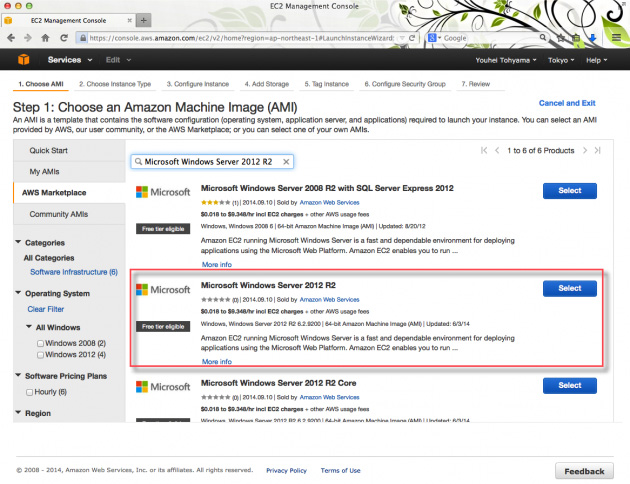Collapse the Operating System section

pyautogui.click(x=18, y=292)
